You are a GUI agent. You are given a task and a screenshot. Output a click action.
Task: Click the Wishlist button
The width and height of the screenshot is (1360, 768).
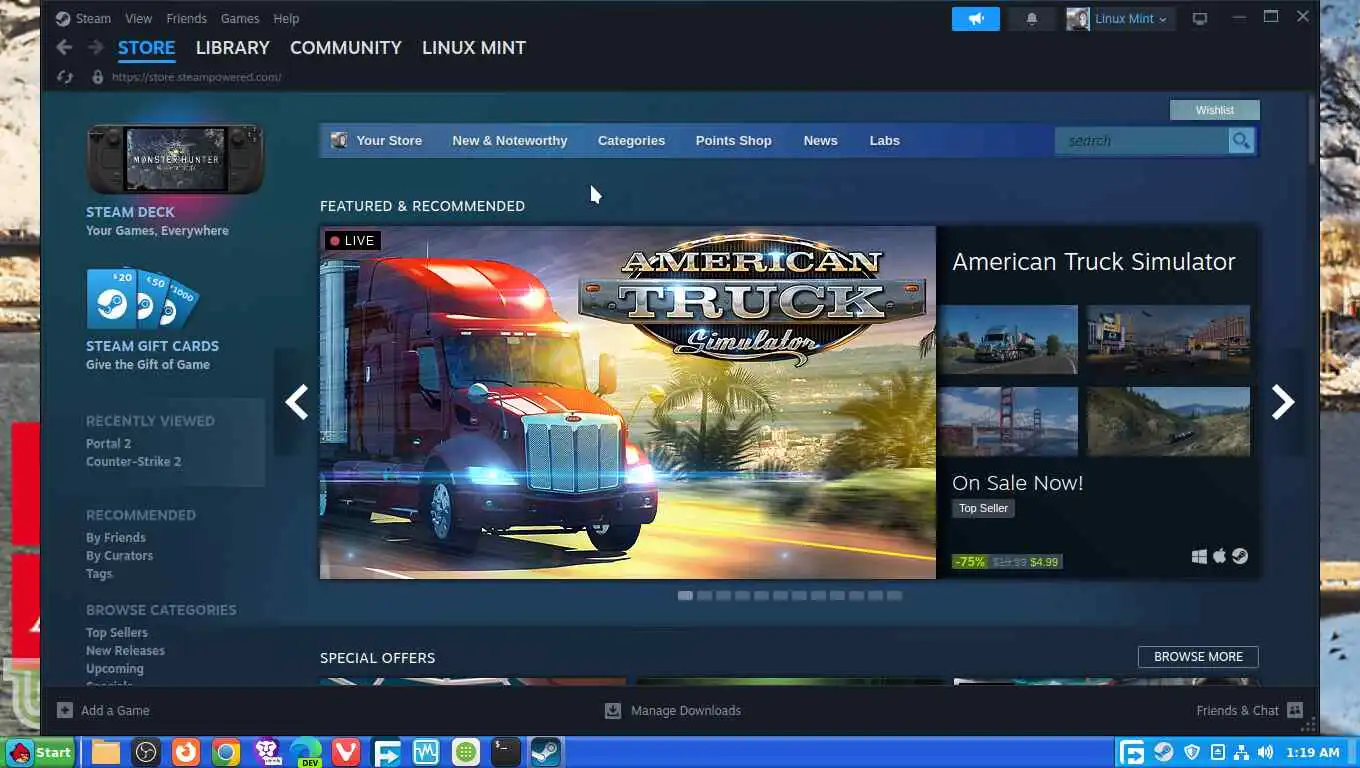tap(1214, 110)
